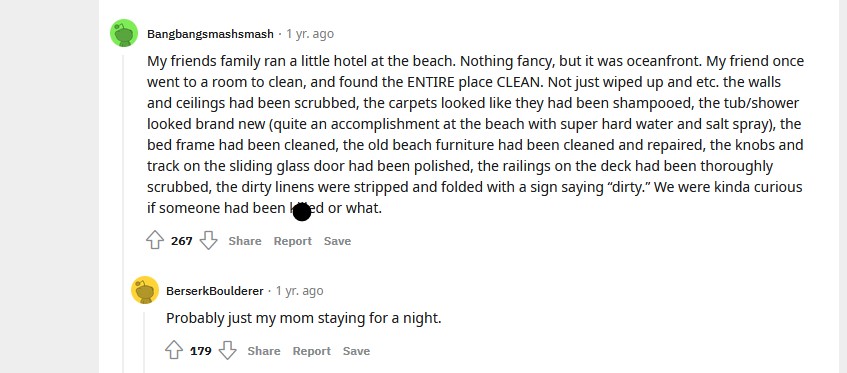Share the hotel cleaning comment

(245, 241)
